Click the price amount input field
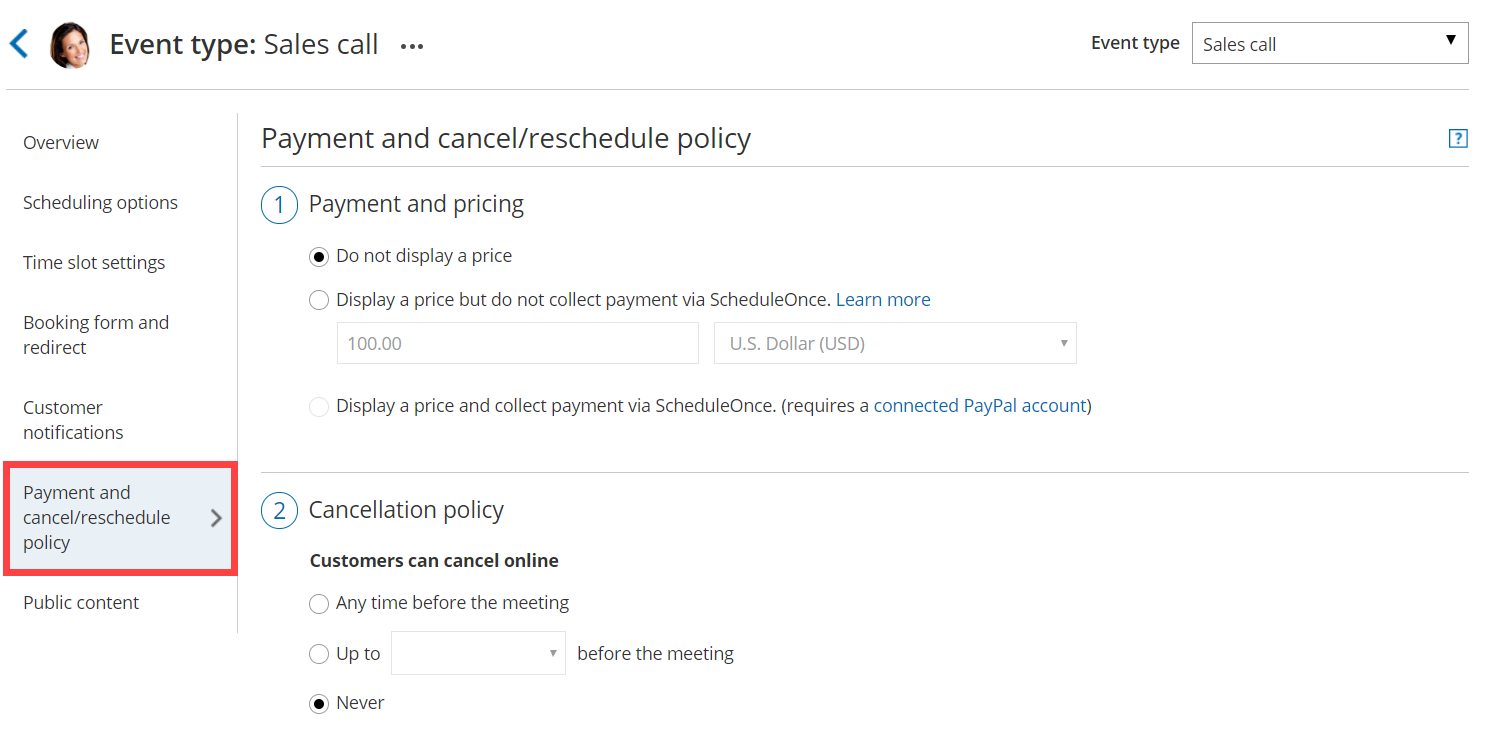The width and height of the screenshot is (1489, 741). click(x=517, y=344)
